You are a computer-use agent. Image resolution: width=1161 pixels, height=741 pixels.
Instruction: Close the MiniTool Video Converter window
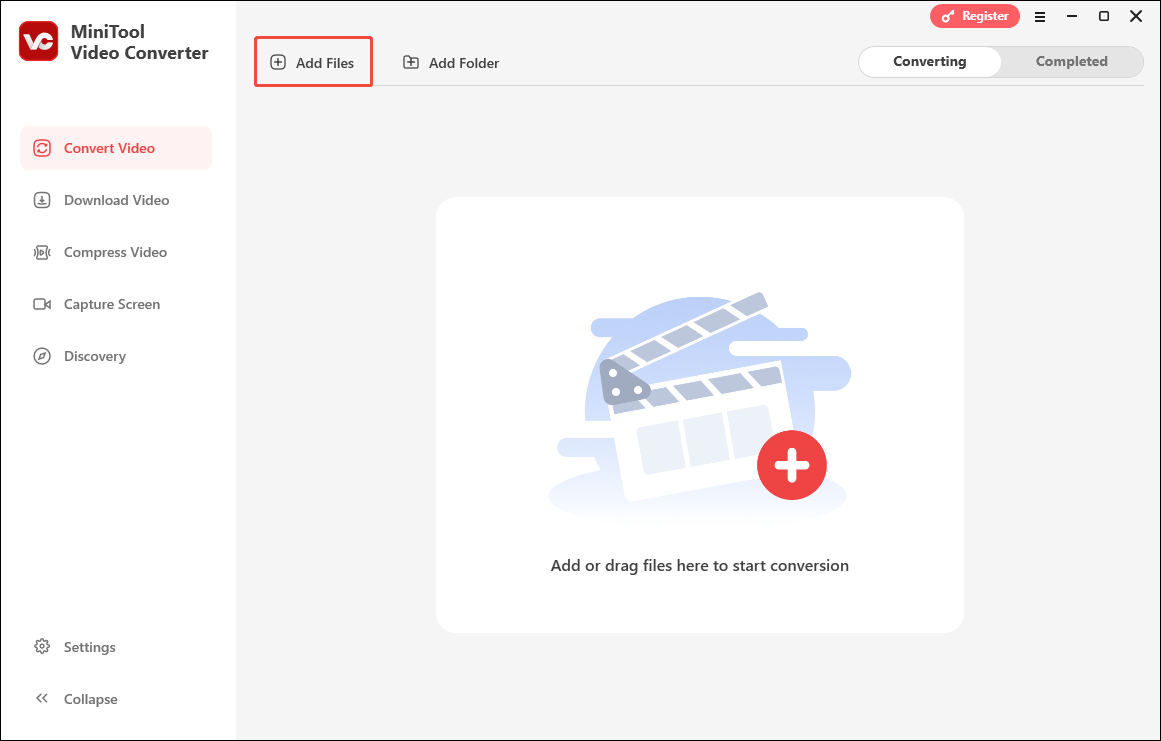click(1136, 16)
